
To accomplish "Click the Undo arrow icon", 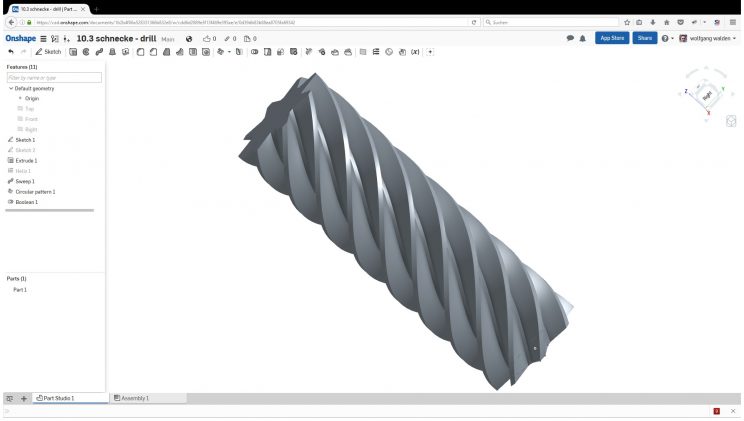I will pyautogui.click(x=11, y=51).
